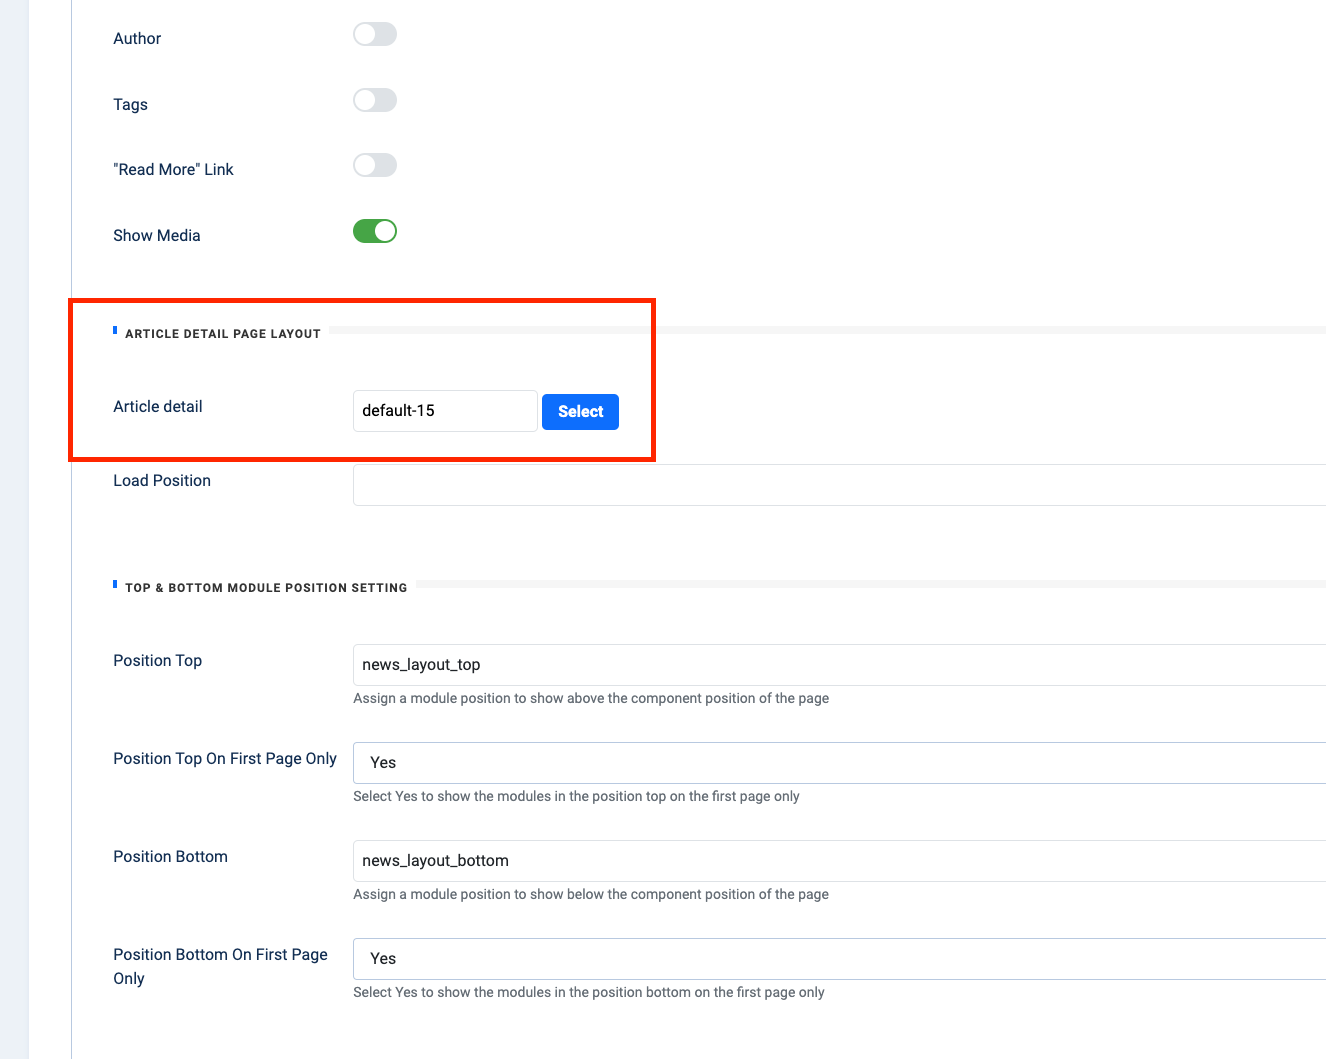Click the Author label text
This screenshot has height=1059, width=1326.
point(137,39)
